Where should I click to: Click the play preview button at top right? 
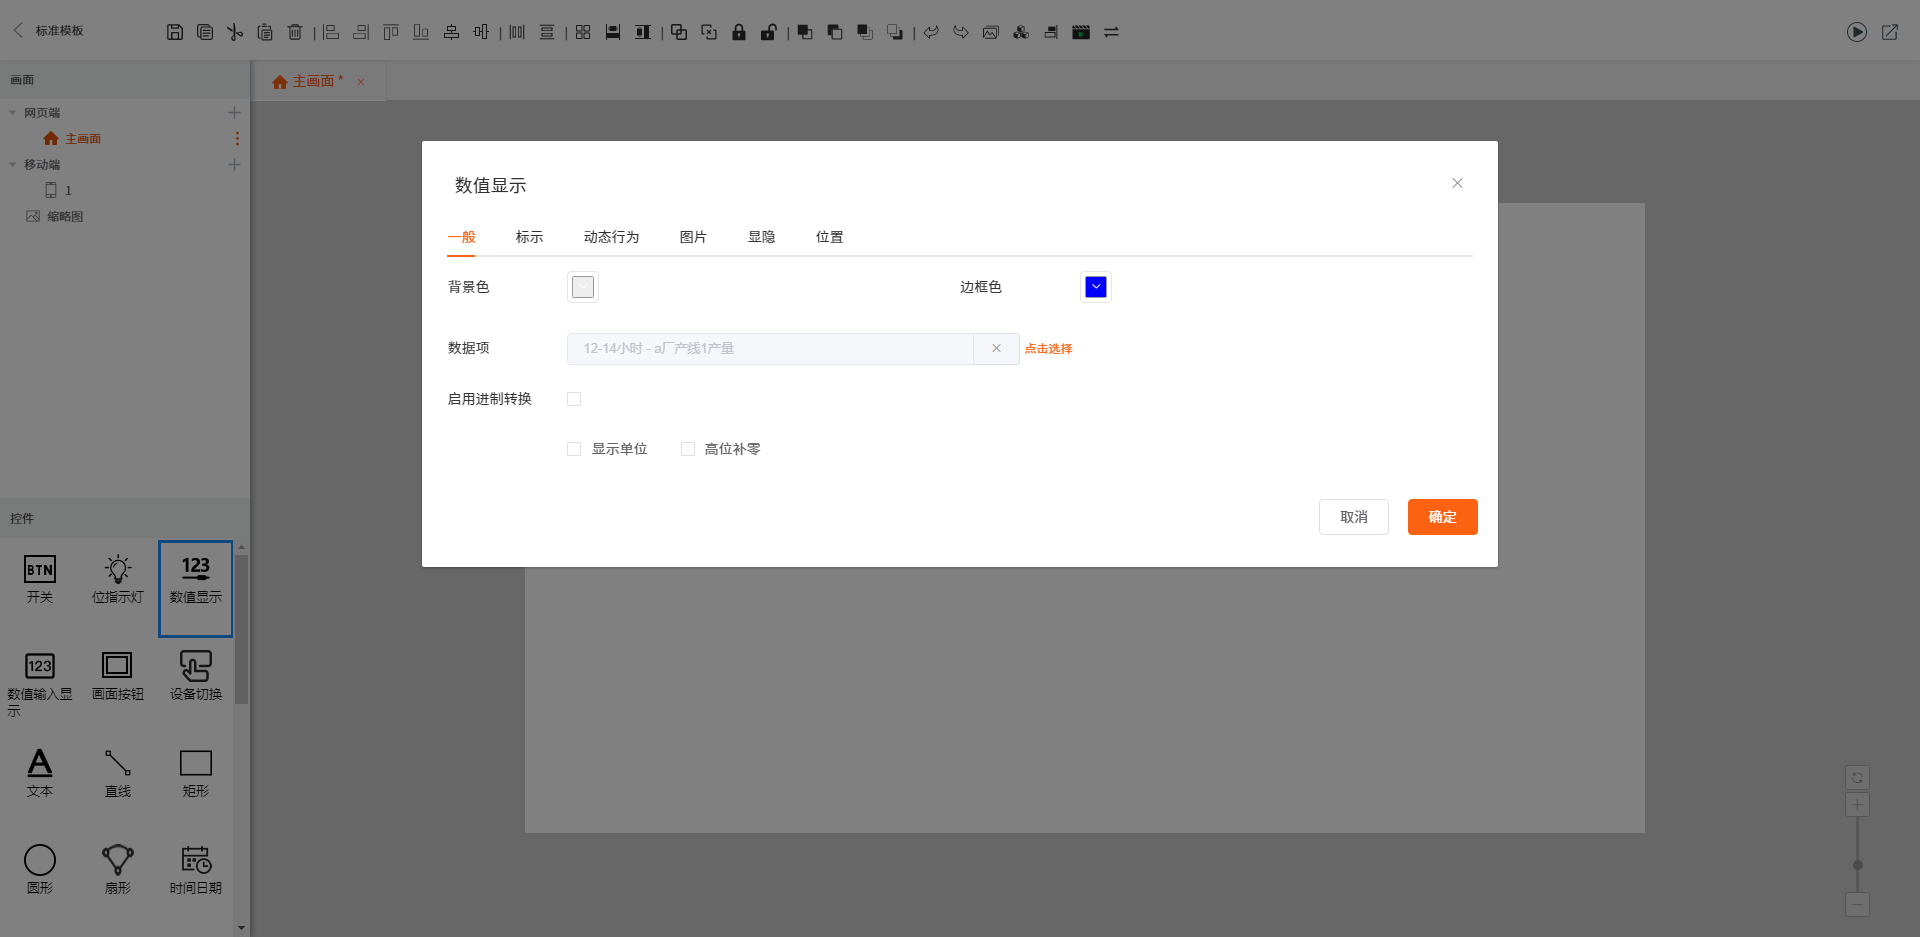[1857, 32]
